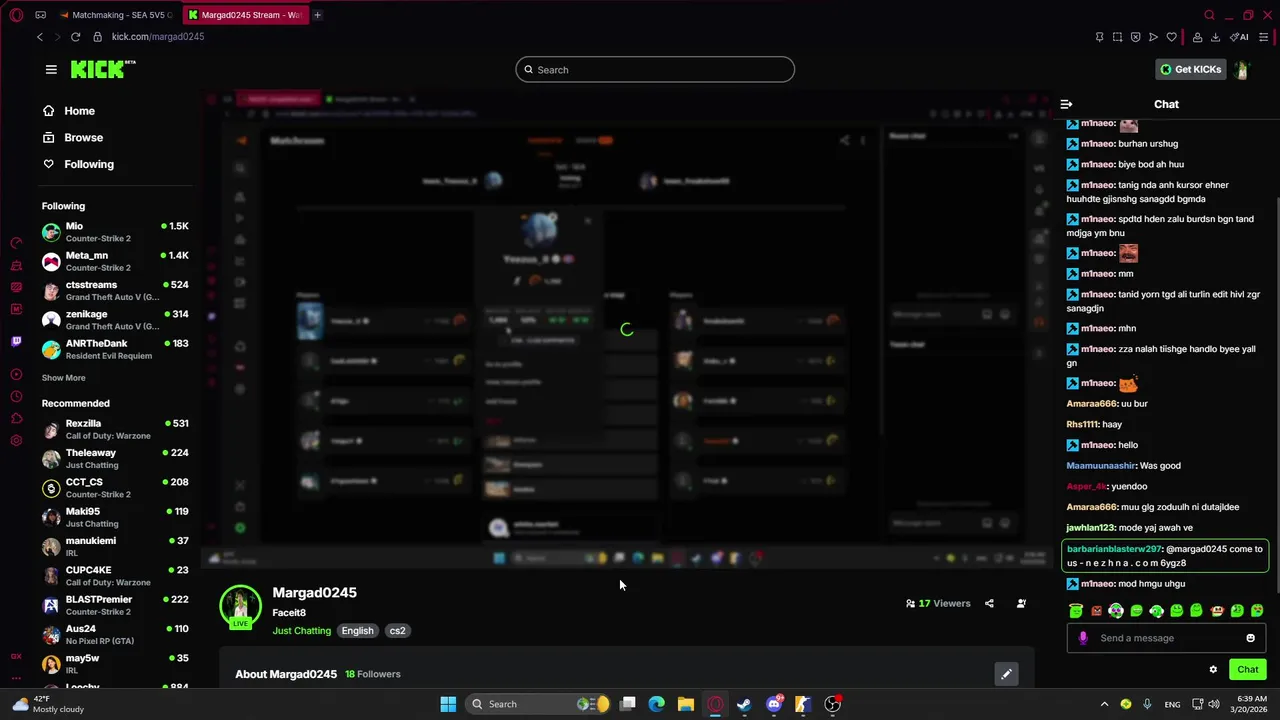Viewport: 1280px width, 720px height.
Task: Click chat username Rhs1111
Action: coord(1082,424)
